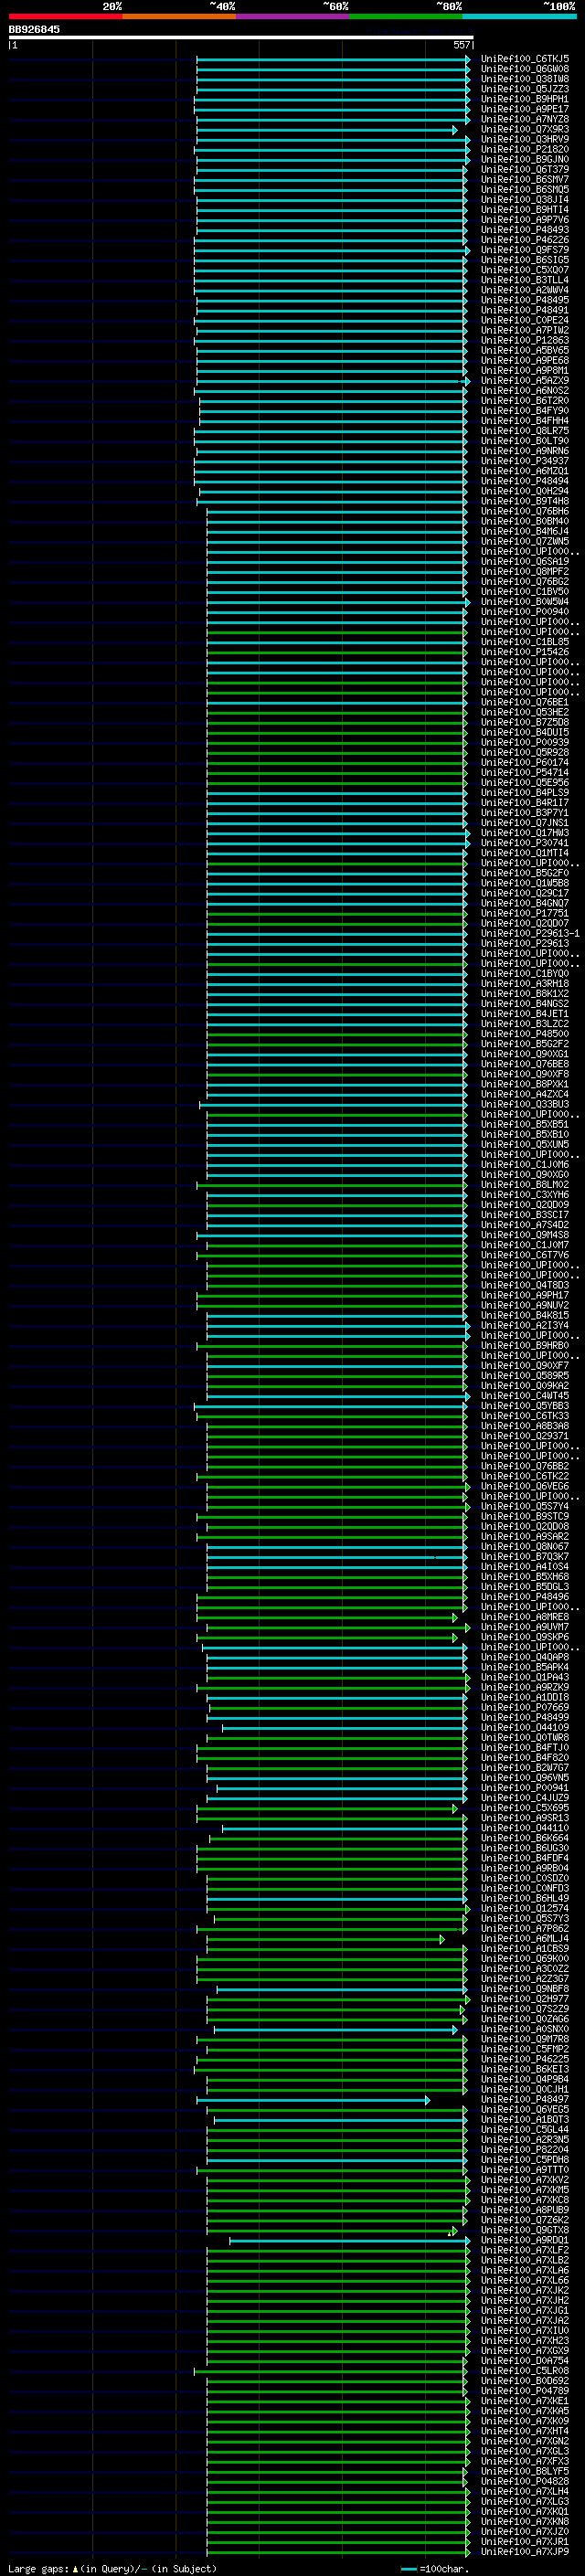Select hit label UniRef100_P04789
The height and width of the screenshot is (2576, 585).
pos(524,2390)
